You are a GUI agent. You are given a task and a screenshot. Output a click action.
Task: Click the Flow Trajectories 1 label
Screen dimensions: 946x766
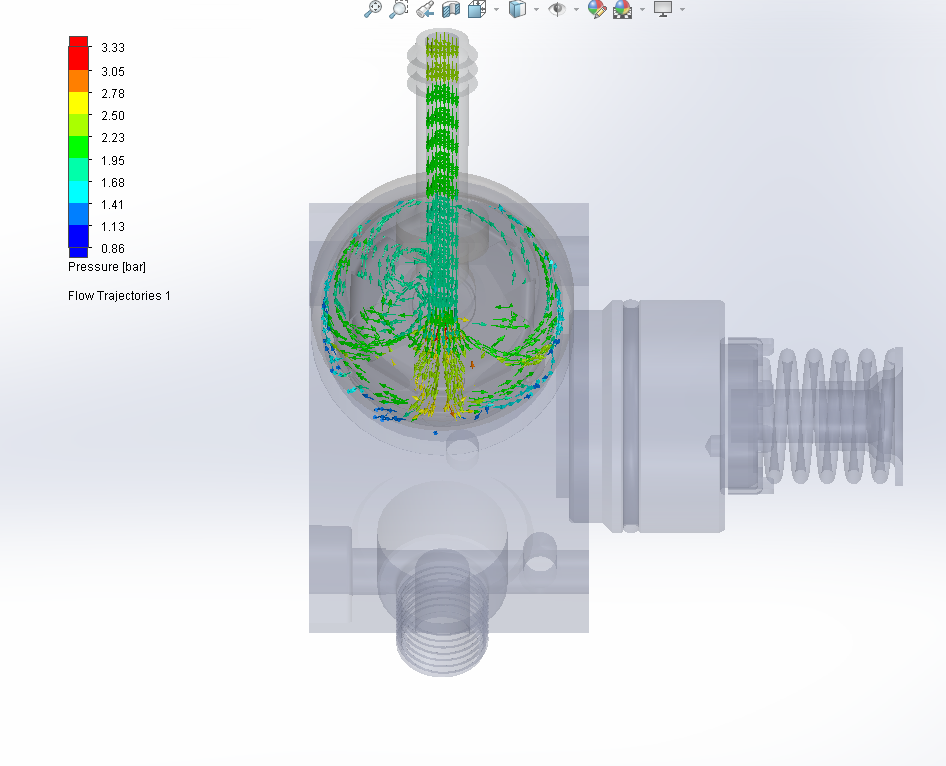(118, 295)
